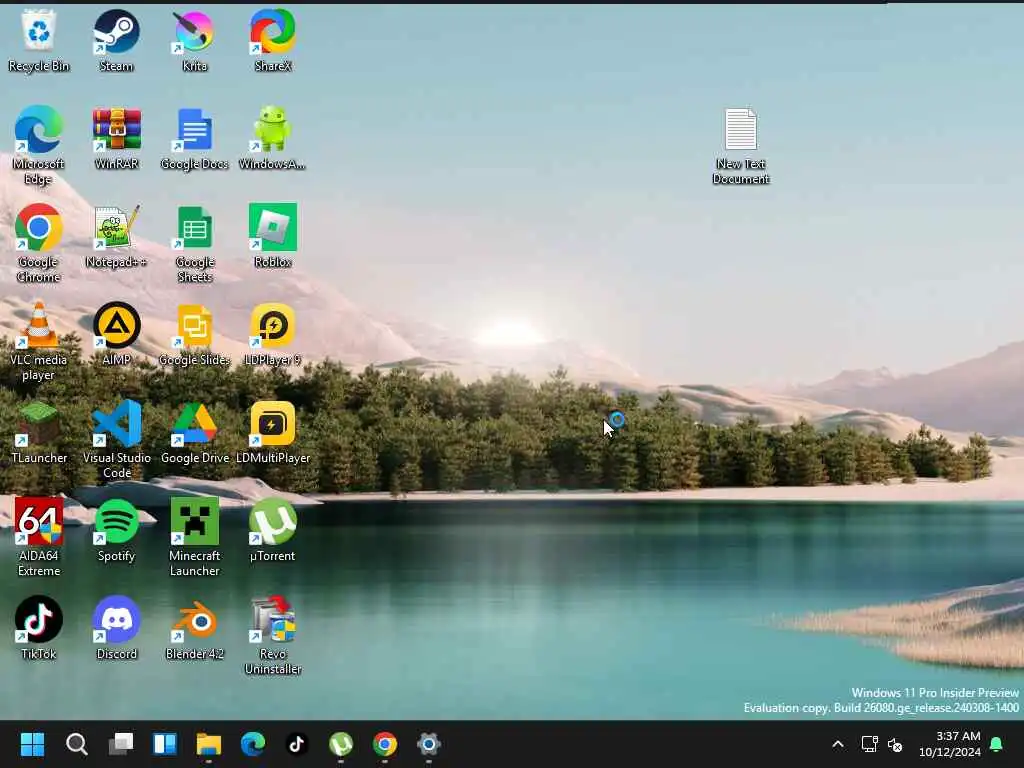Select the Revo Uninstaller desktop shortcut
1024x768 pixels.
(272, 635)
